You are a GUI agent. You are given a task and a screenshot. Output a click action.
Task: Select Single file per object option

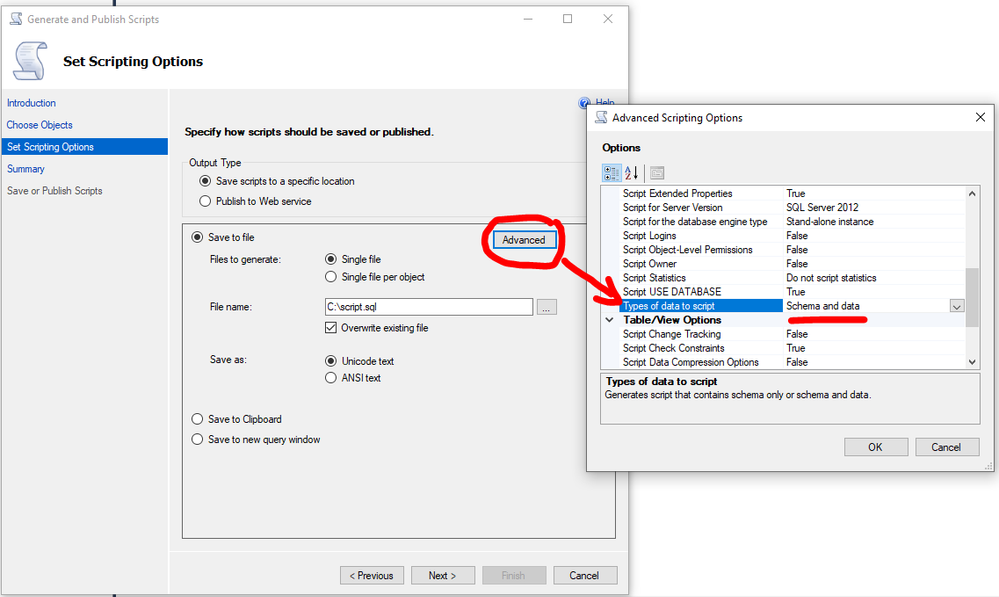point(331,277)
